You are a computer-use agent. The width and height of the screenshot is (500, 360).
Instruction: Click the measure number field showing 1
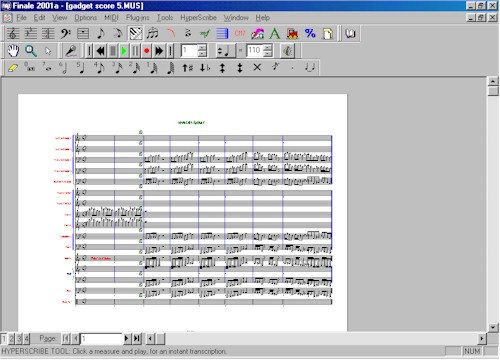[189, 51]
